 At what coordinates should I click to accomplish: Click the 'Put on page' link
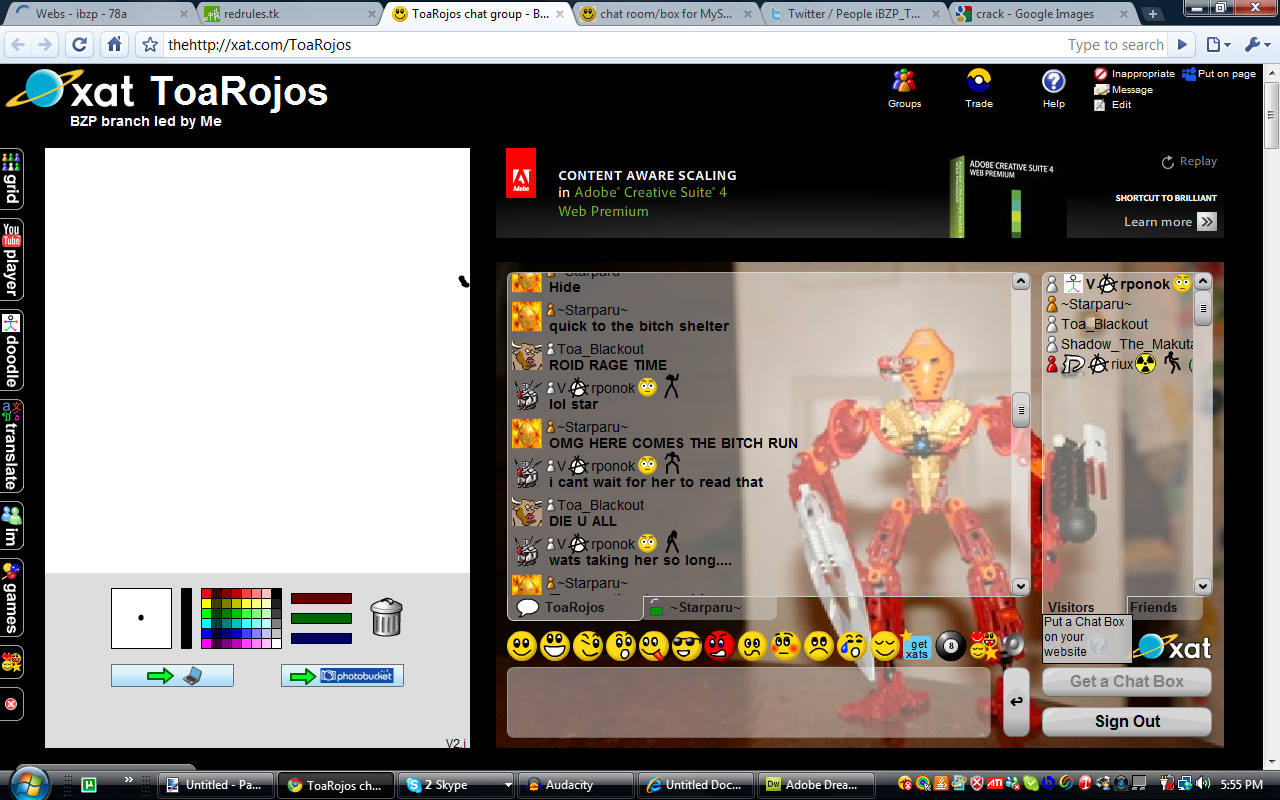click(1219, 74)
